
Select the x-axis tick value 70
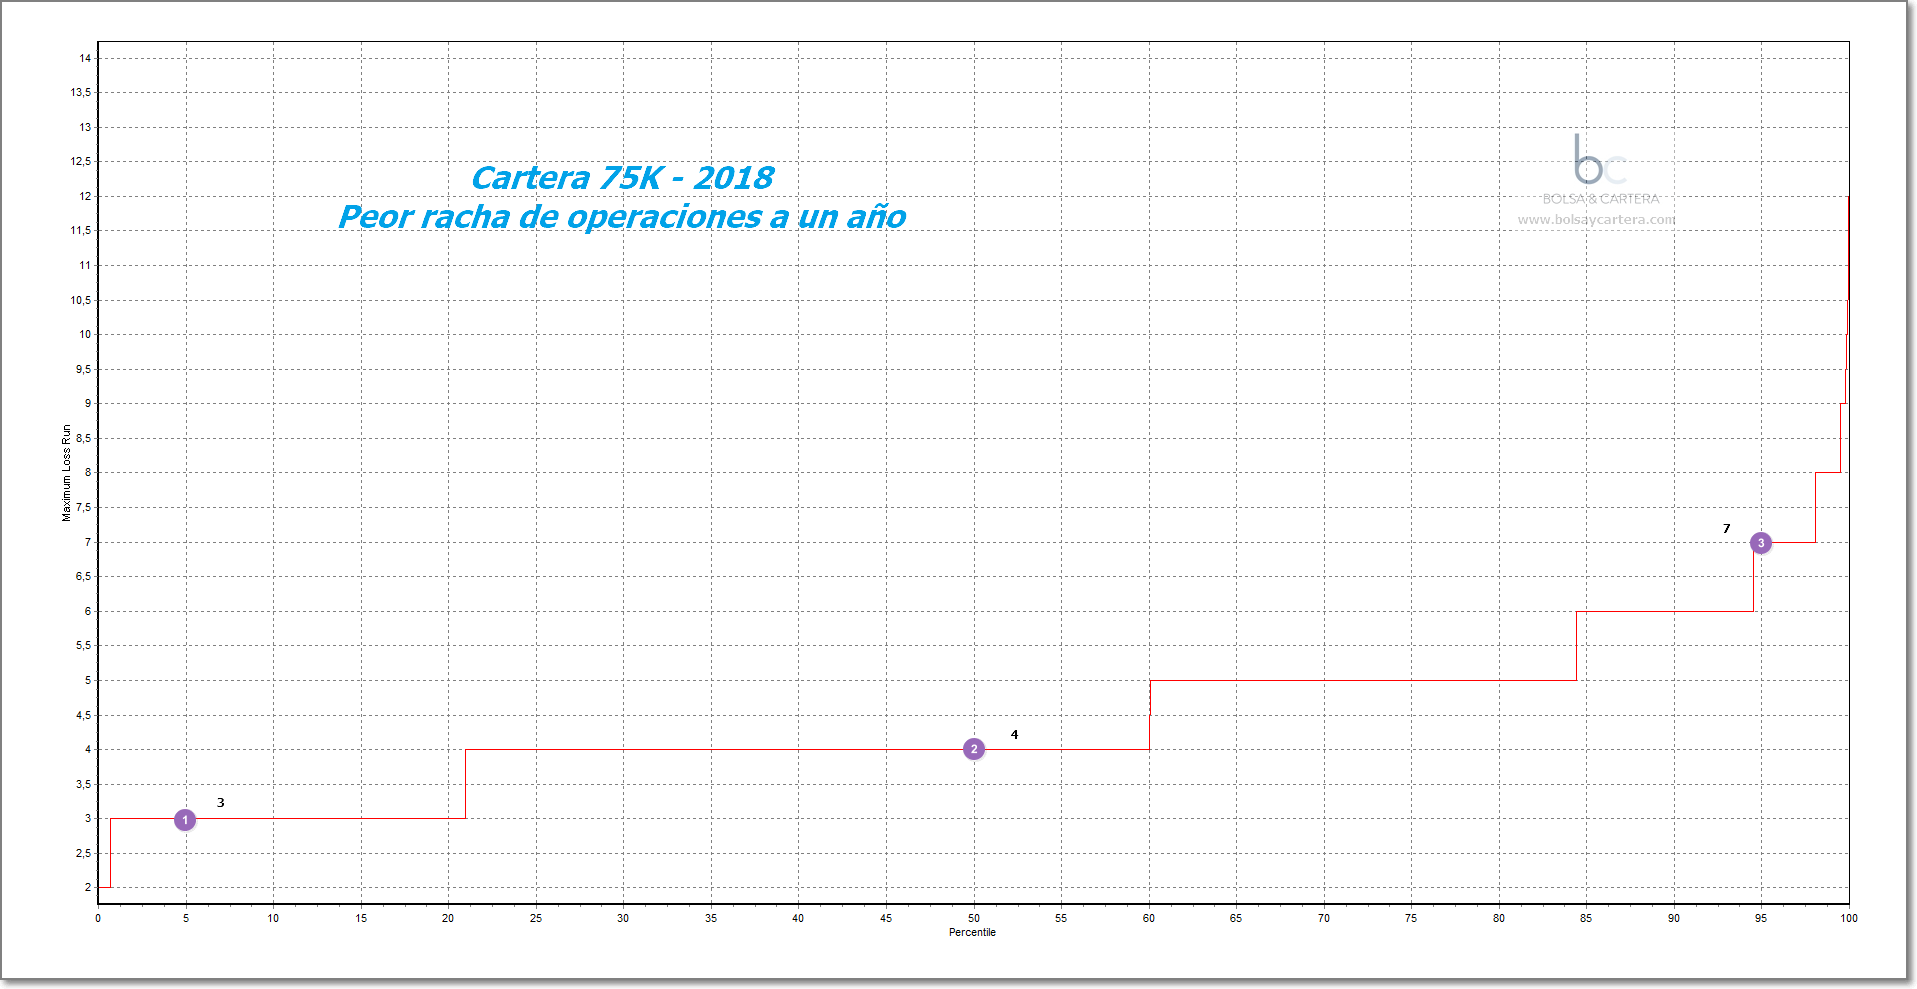click(1324, 918)
